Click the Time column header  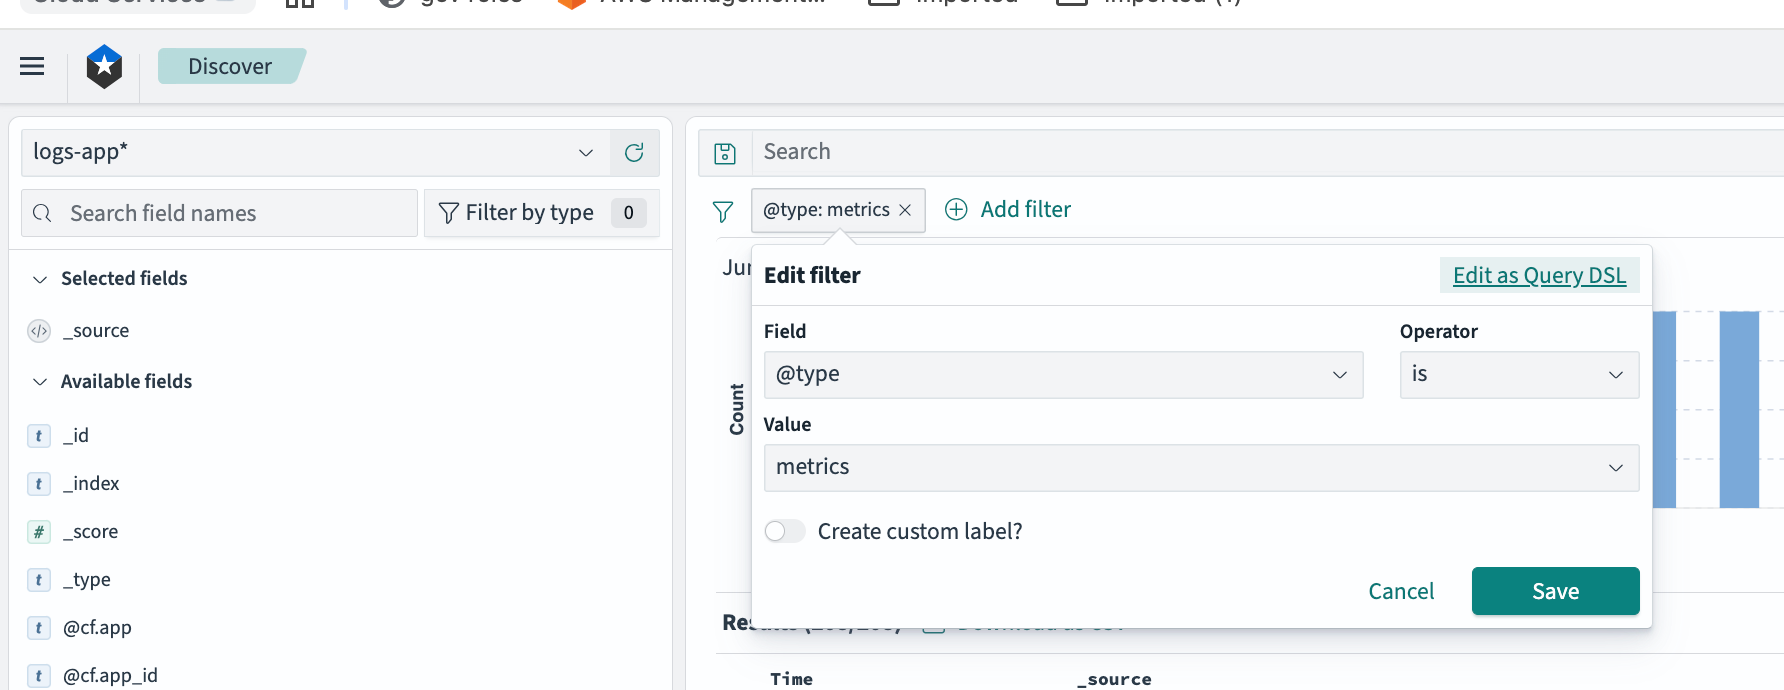pos(791,679)
